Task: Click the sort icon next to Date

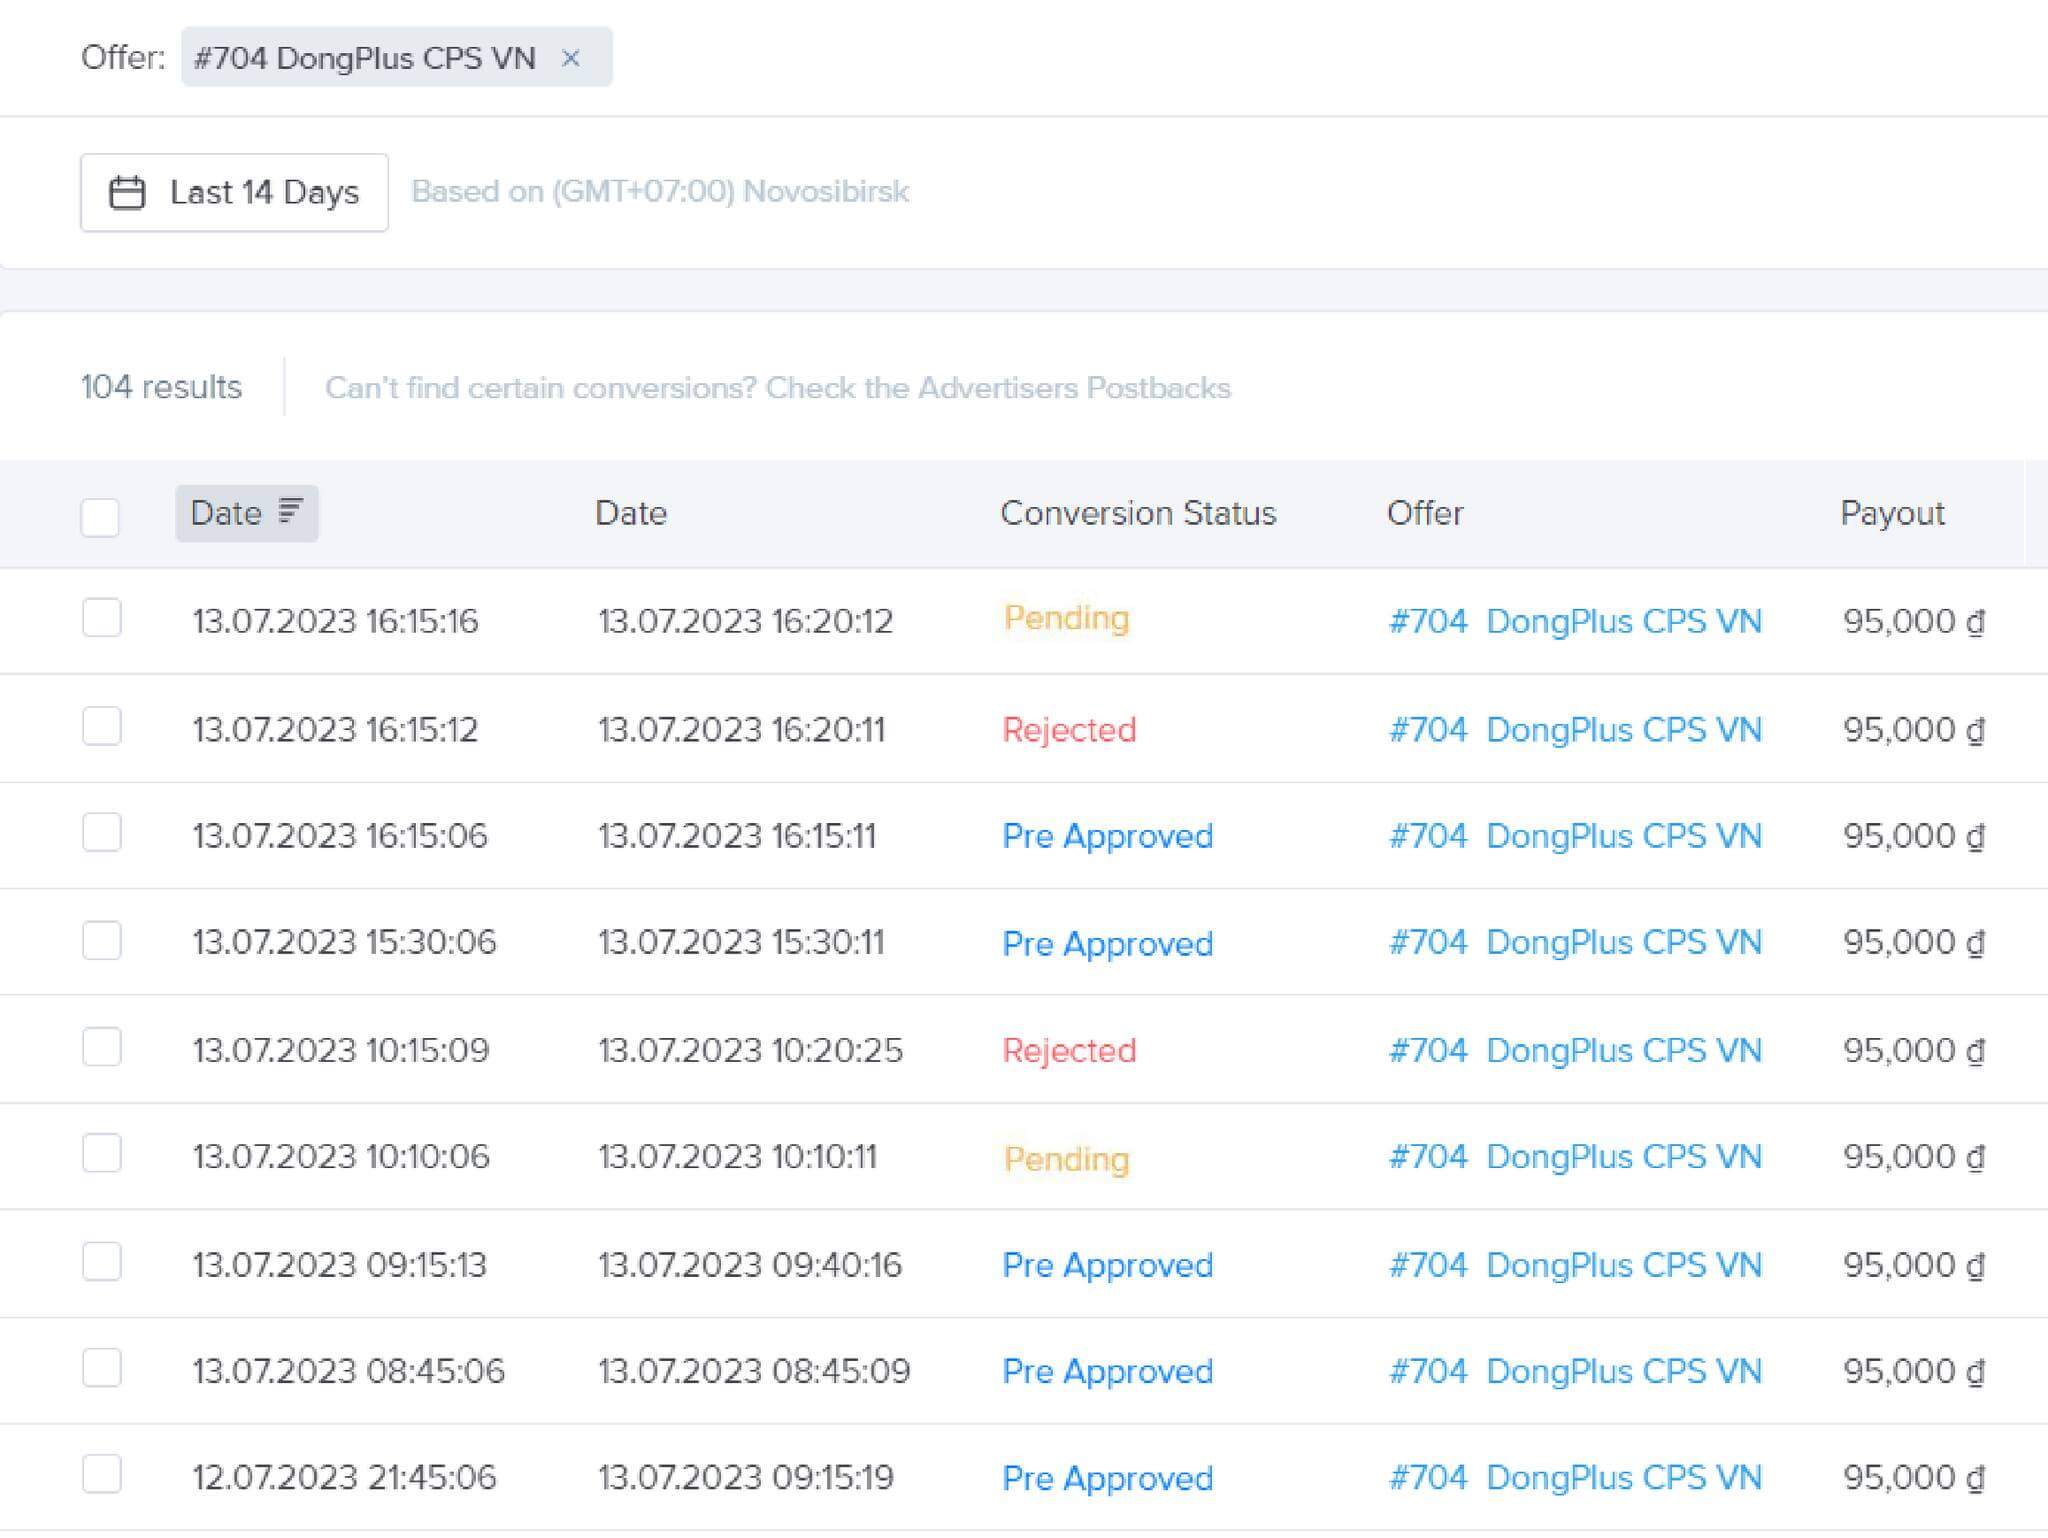Action: coord(290,511)
